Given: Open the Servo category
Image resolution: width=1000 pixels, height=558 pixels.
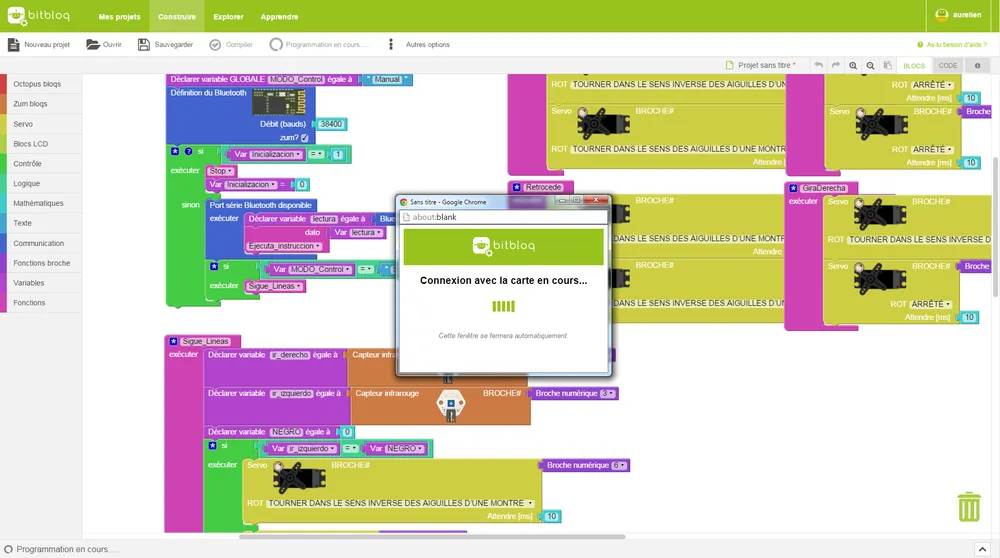Looking at the screenshot, I should [41, 124].
